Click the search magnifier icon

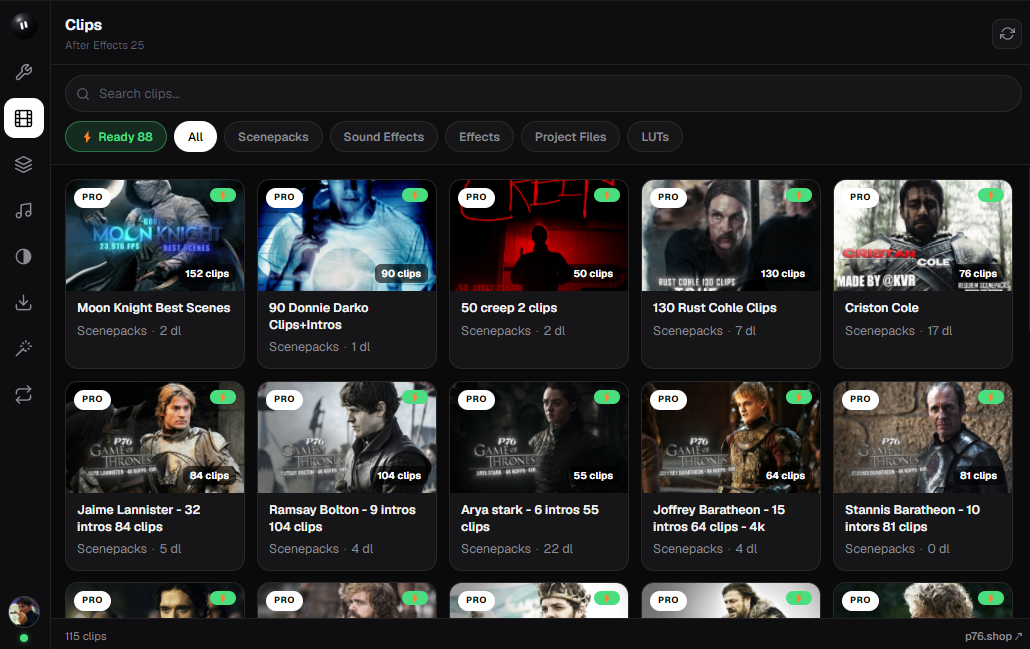click(83, 94)
